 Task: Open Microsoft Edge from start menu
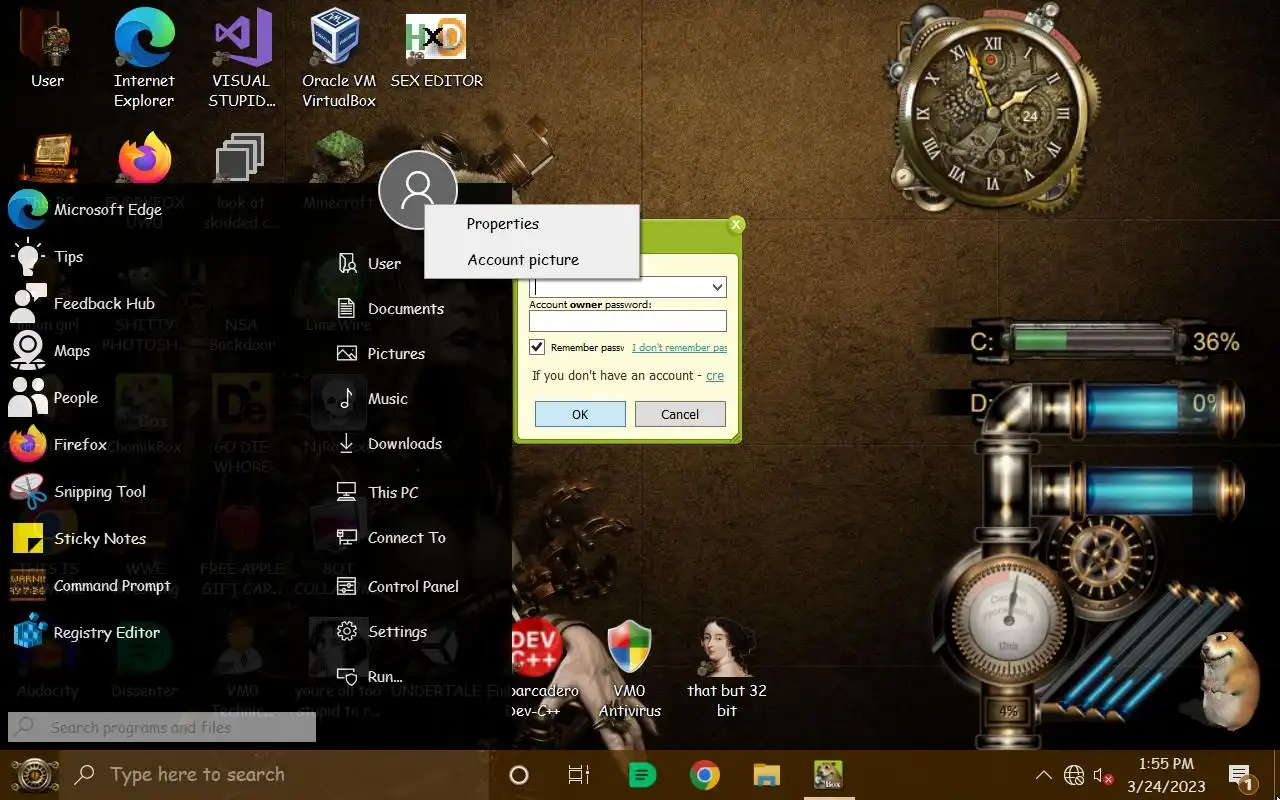tap(87, 210)
